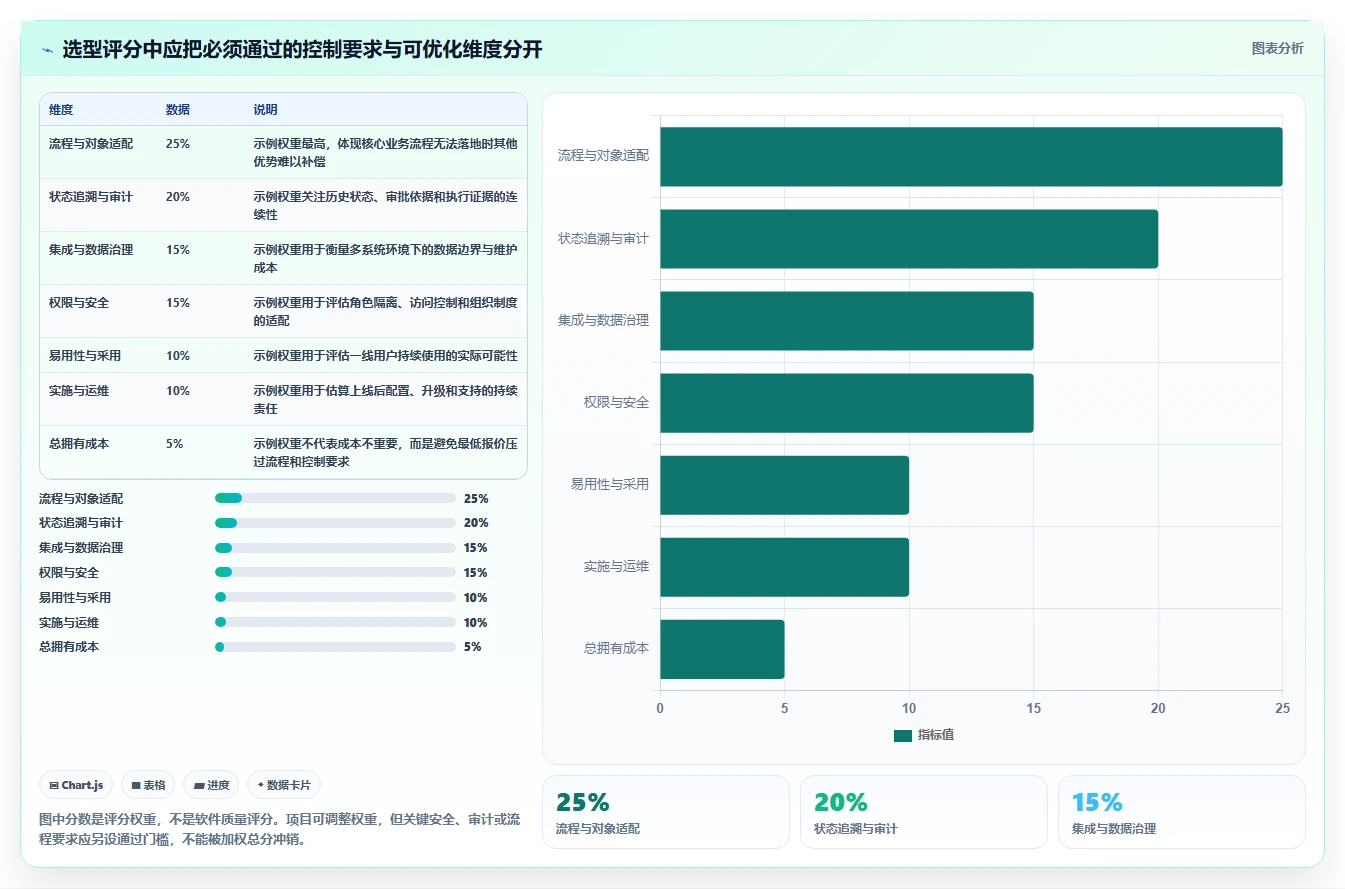Click the 集成与数据治理 15% progress bar
The height and width of the screenshot is (889, 1345).
tap(335, 548)
